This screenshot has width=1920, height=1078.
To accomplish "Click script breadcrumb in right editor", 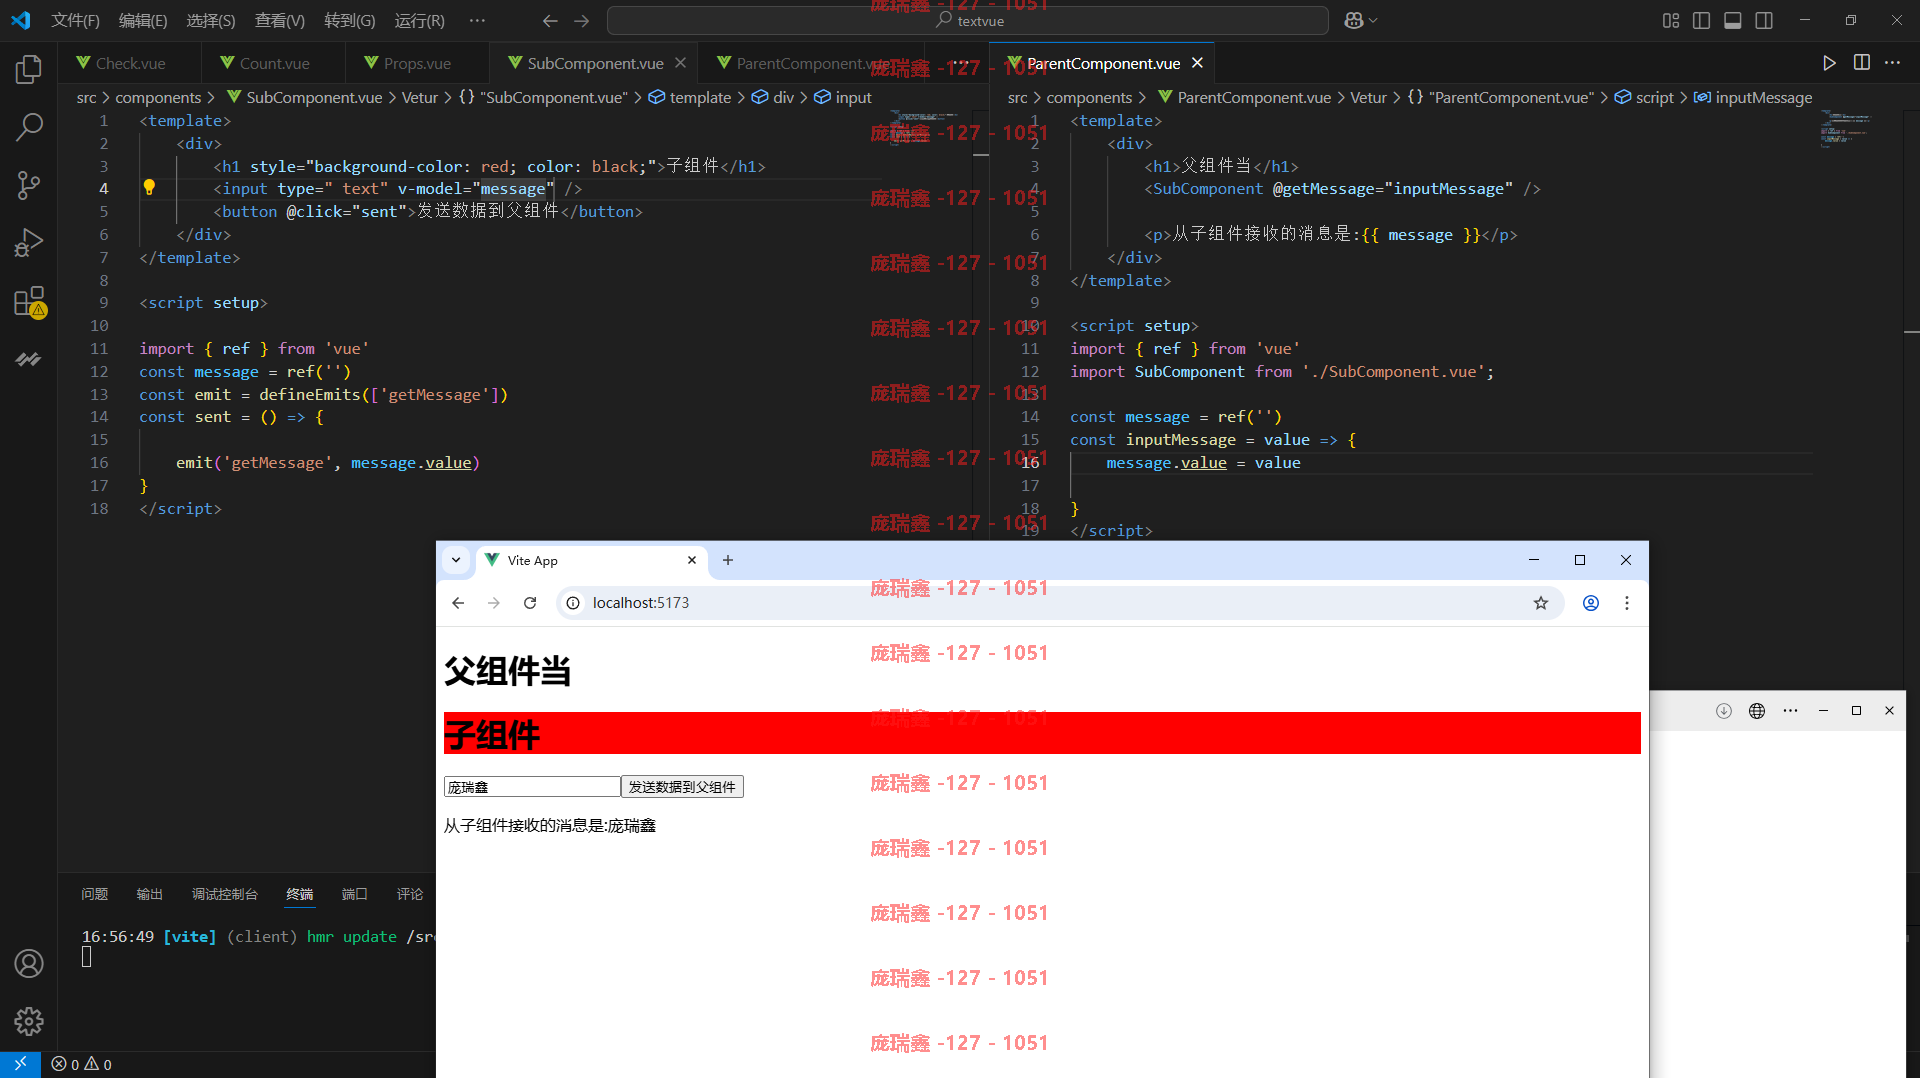I will [x=1645, y=97].
